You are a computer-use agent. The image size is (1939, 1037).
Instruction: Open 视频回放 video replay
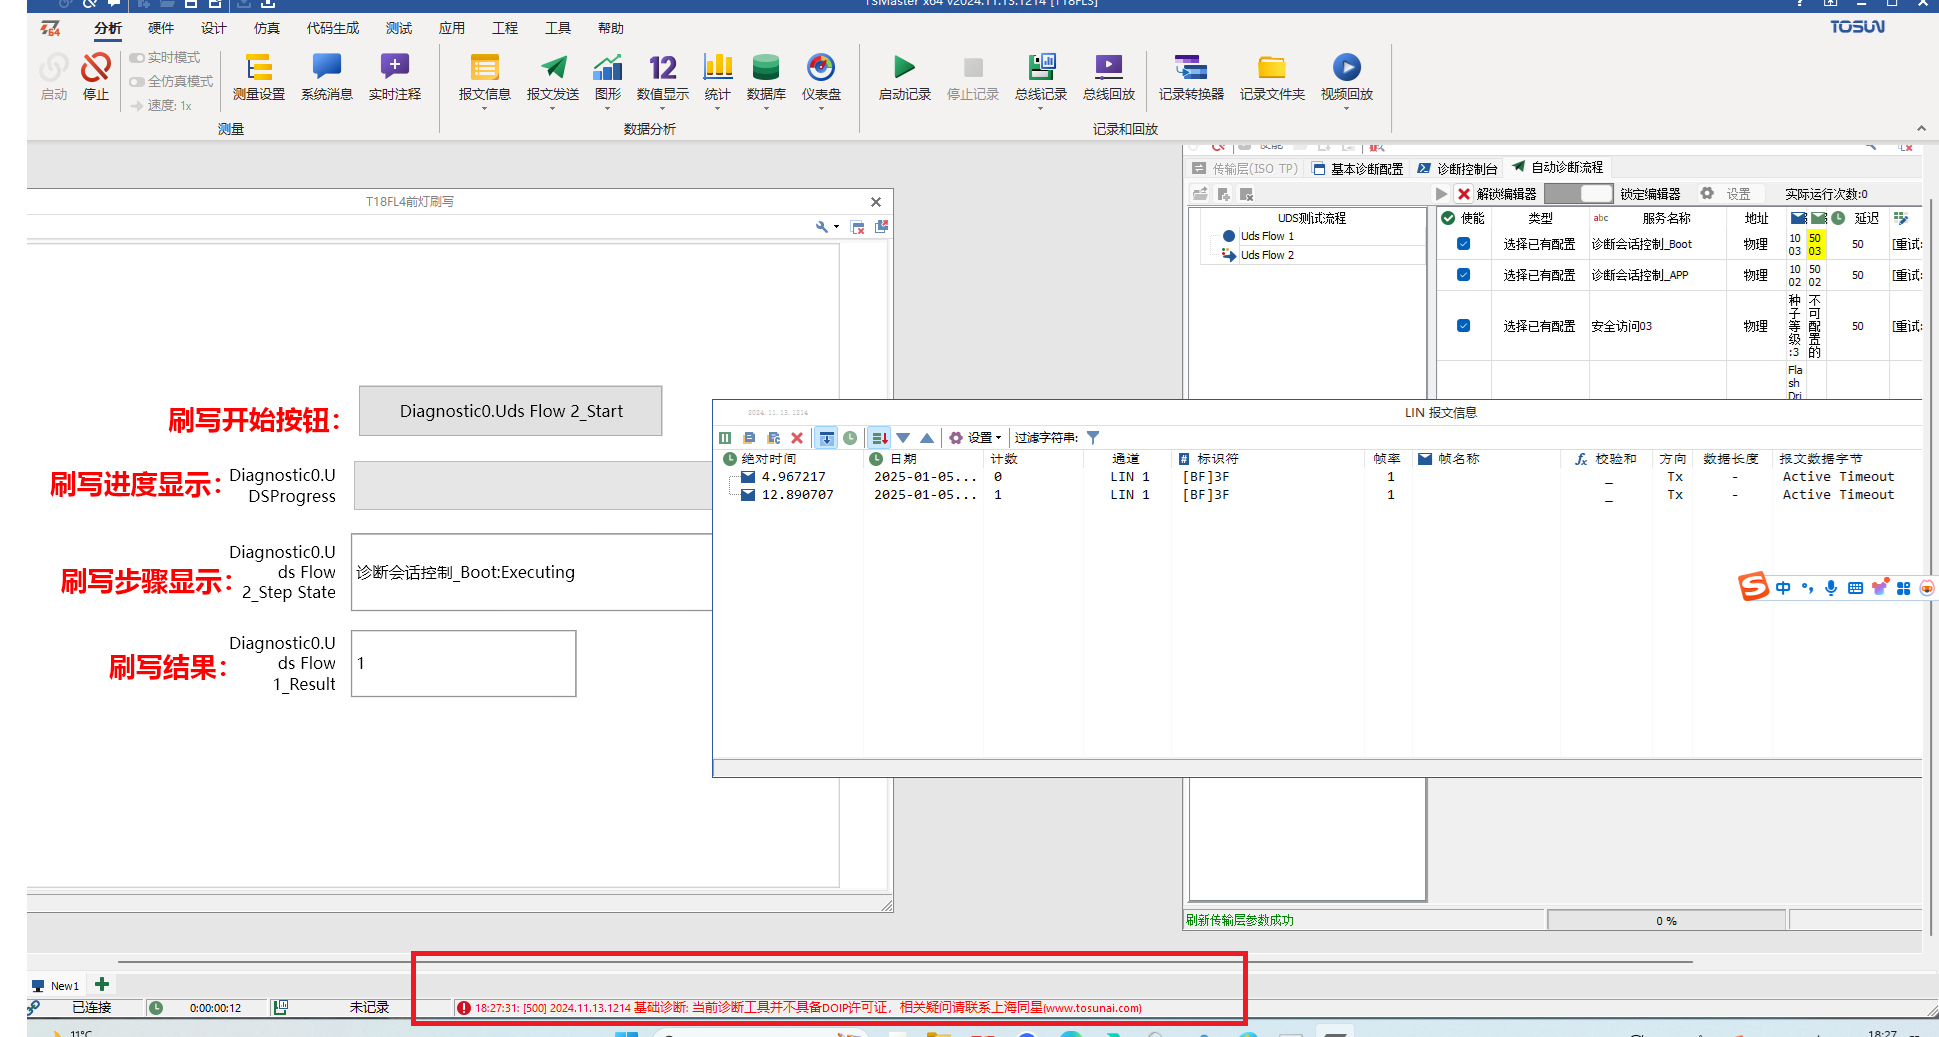(1347, 76)
